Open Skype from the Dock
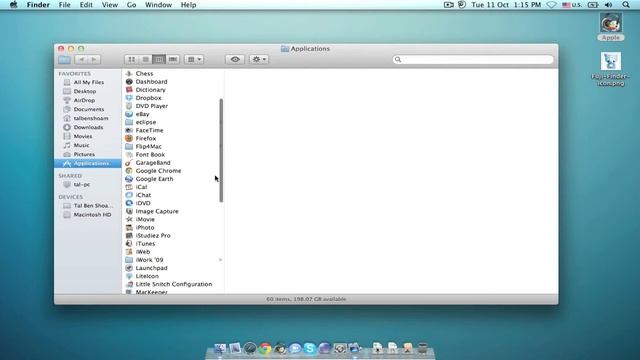This screenshot has width=640, height=360. [310, 348]
